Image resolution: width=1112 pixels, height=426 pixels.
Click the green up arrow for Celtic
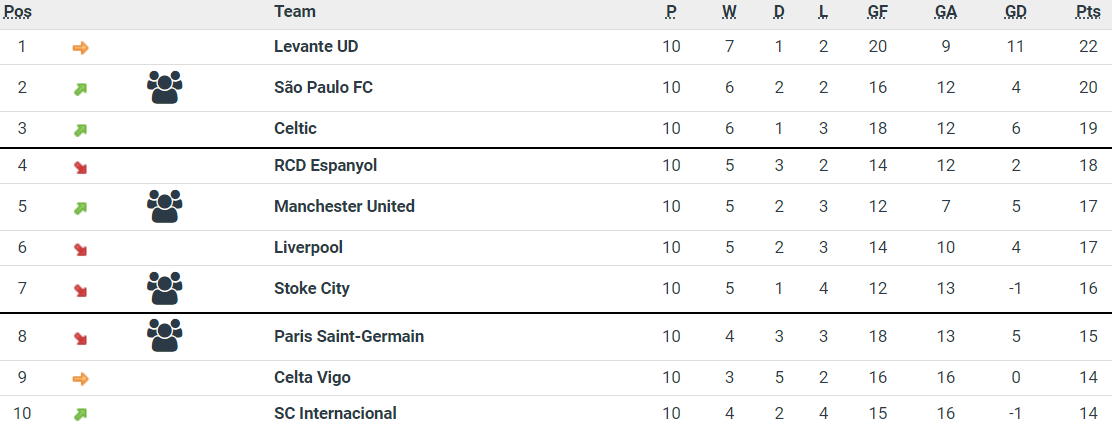pyautogui.click(x=81, y=129)
